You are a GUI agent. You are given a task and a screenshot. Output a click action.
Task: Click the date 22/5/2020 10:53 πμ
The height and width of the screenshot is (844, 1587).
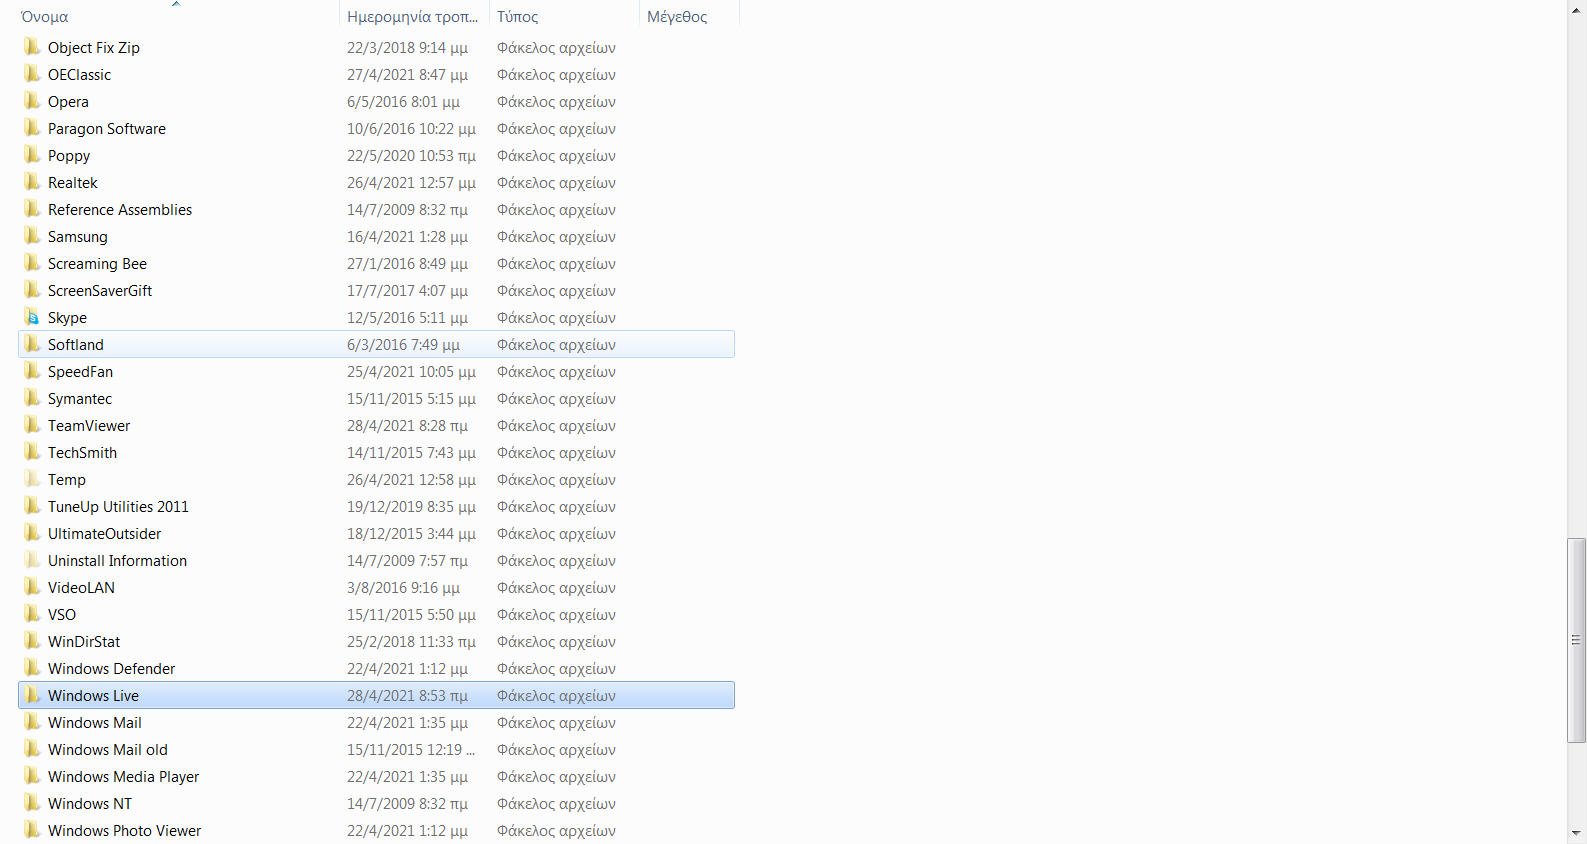pos(411,155)
